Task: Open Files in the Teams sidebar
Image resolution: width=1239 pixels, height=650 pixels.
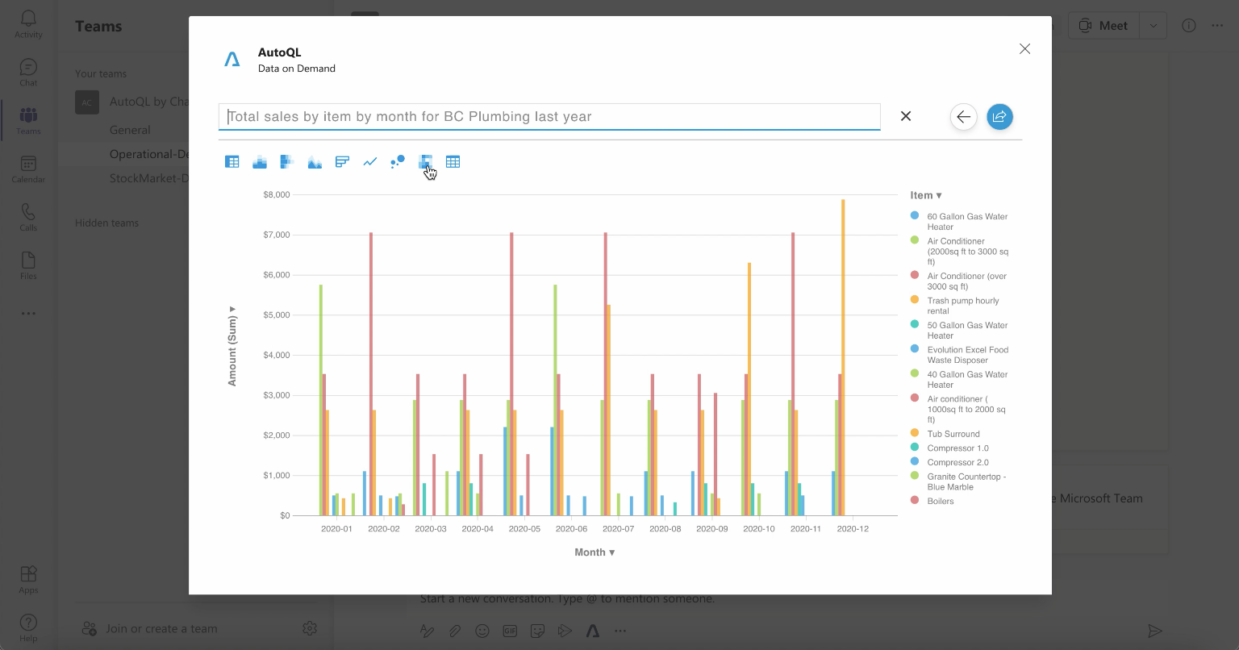Action: (28, 265)
